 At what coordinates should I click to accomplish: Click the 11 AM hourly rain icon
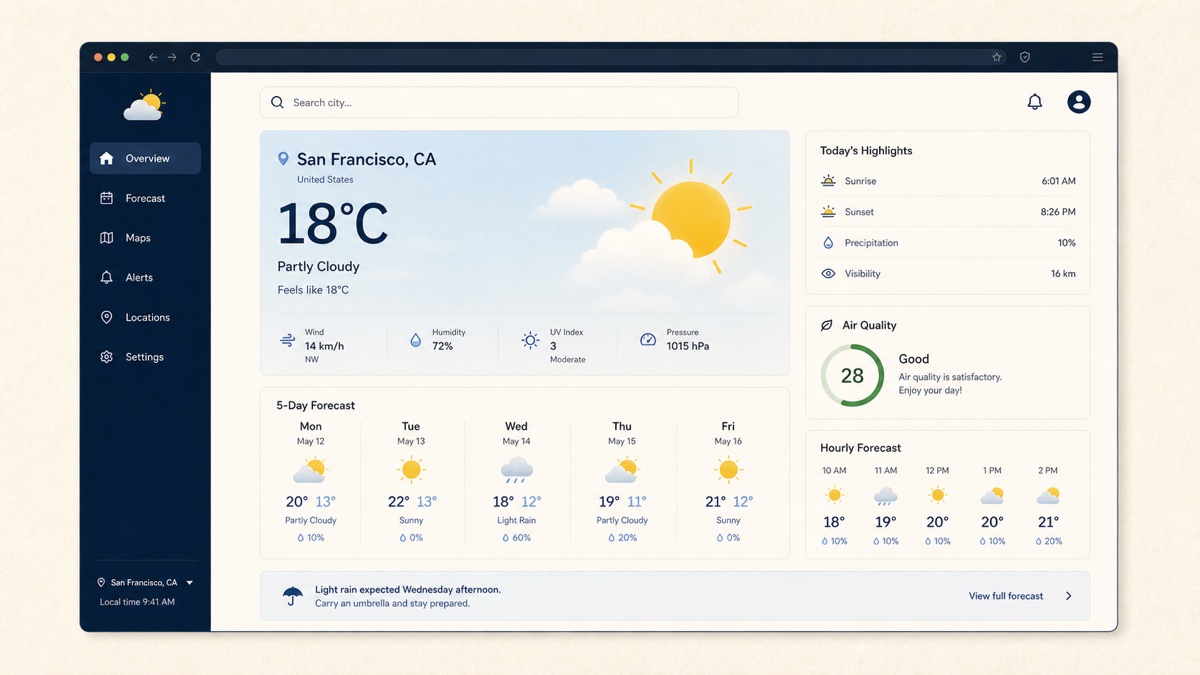click(x=885, y=496)
